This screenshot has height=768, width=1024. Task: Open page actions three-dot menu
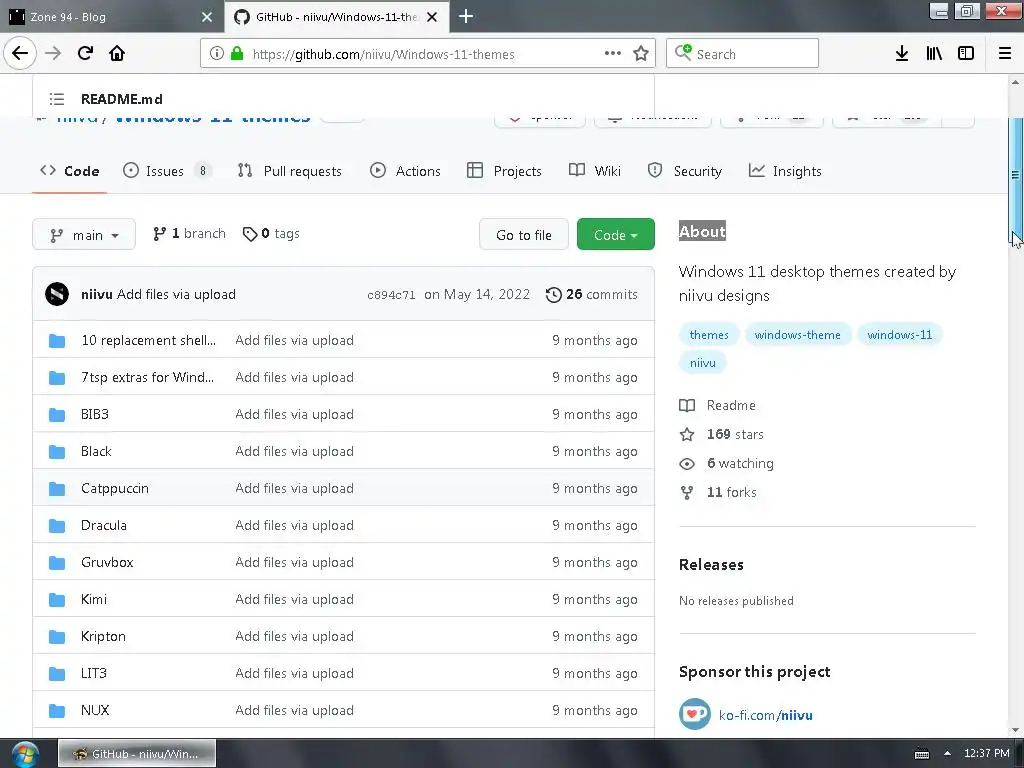pos(613,53)
